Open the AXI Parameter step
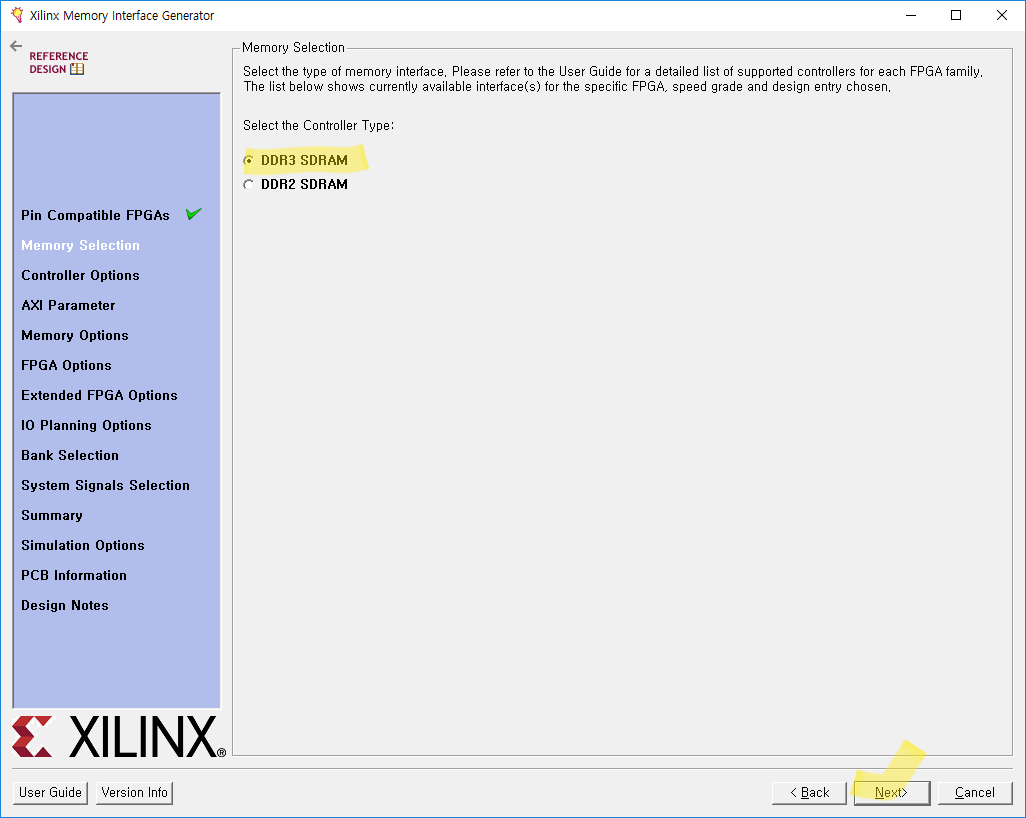 (68, 306)
